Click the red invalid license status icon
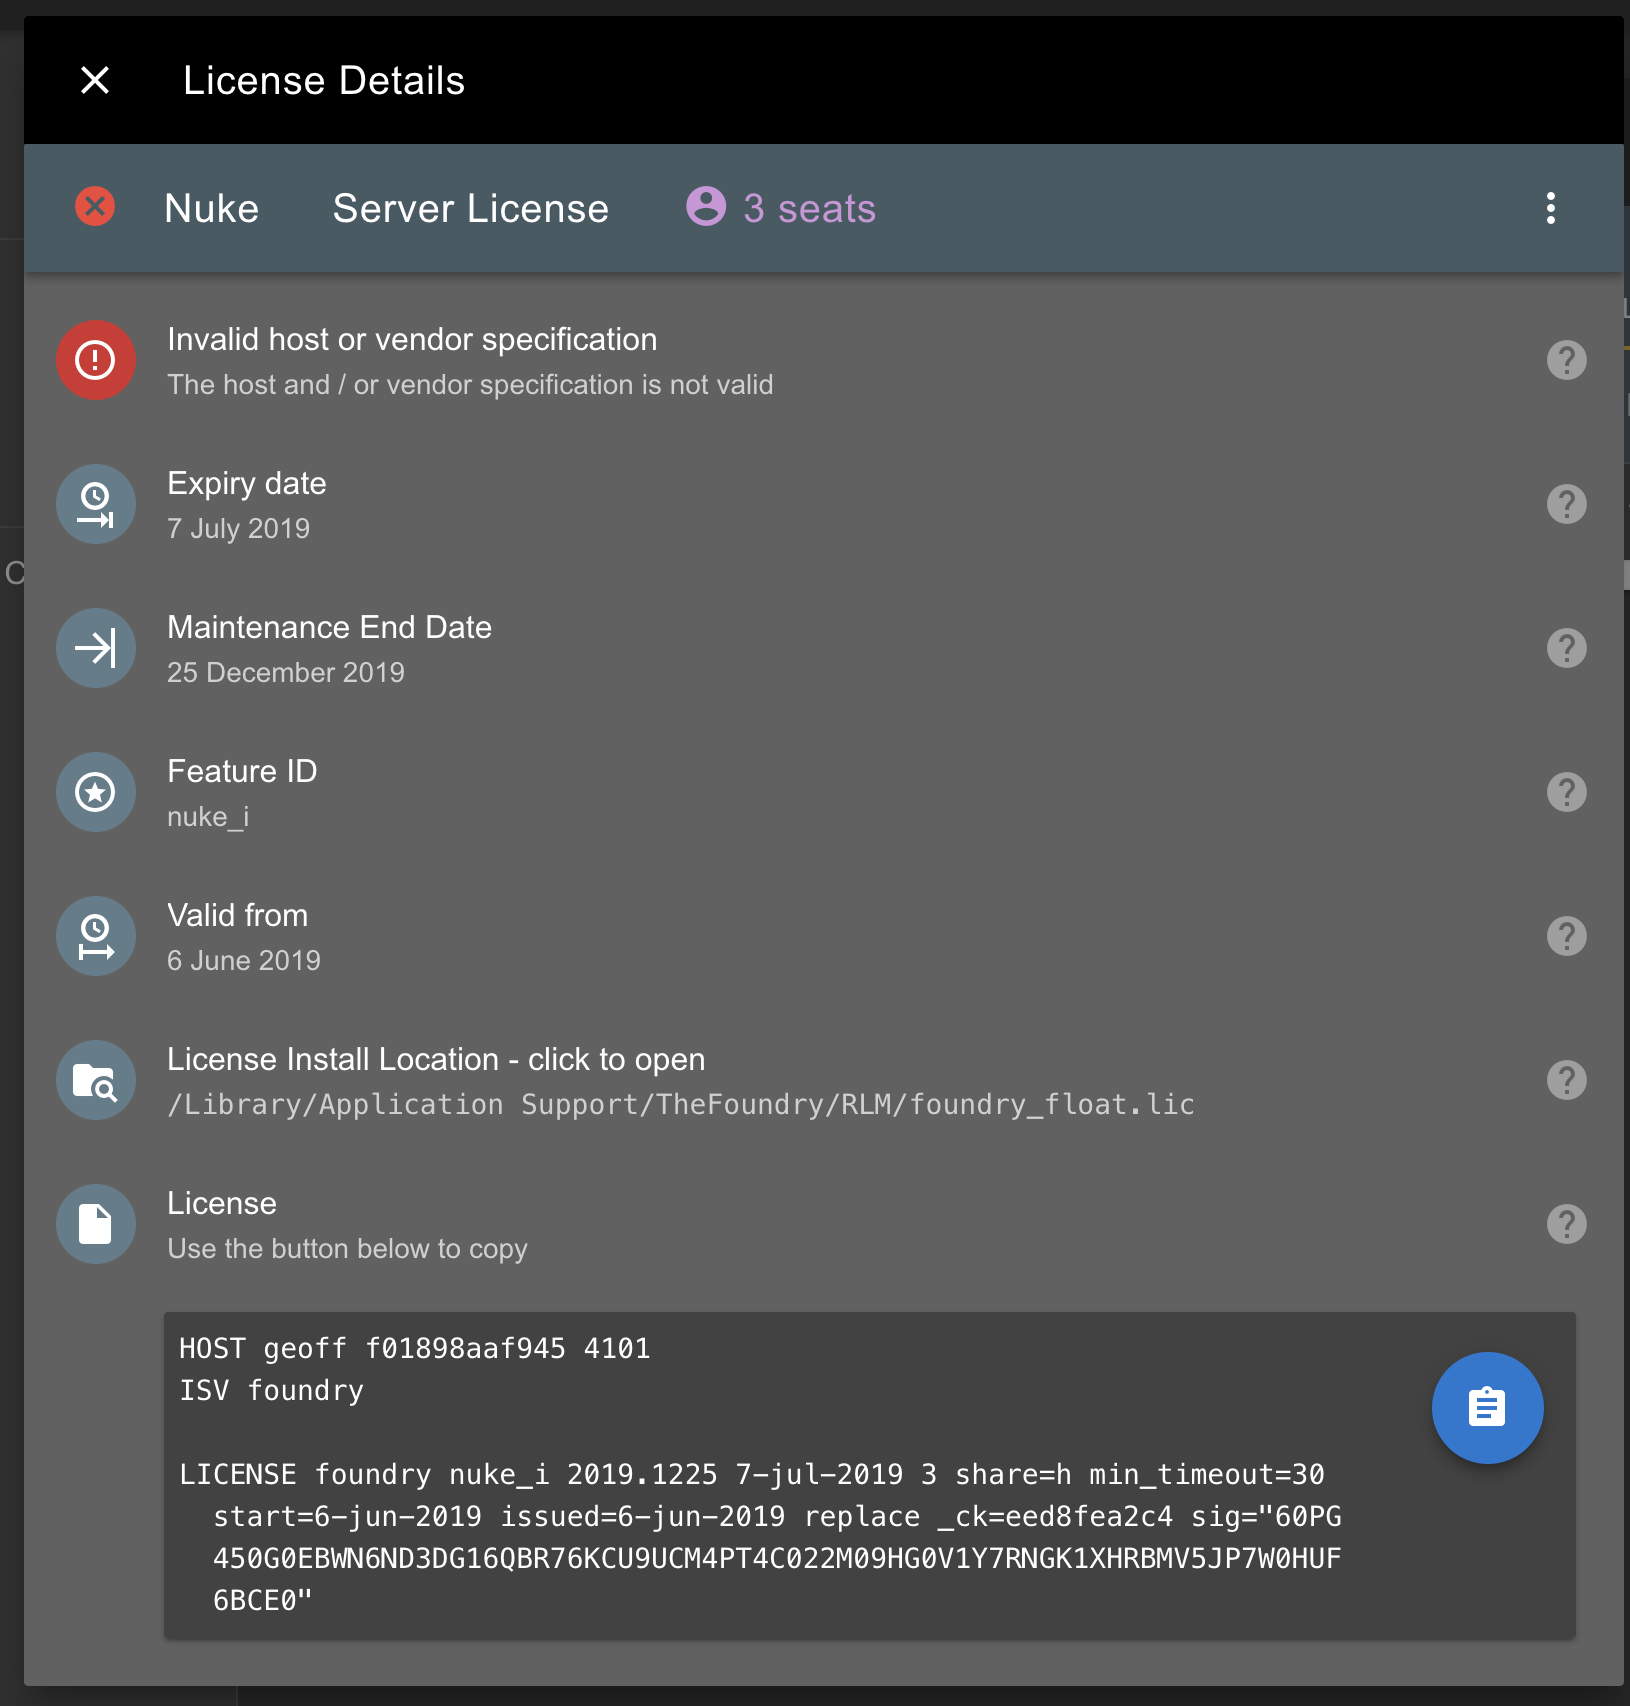Screen dimensions: 1630x1706 coord(95,207)
